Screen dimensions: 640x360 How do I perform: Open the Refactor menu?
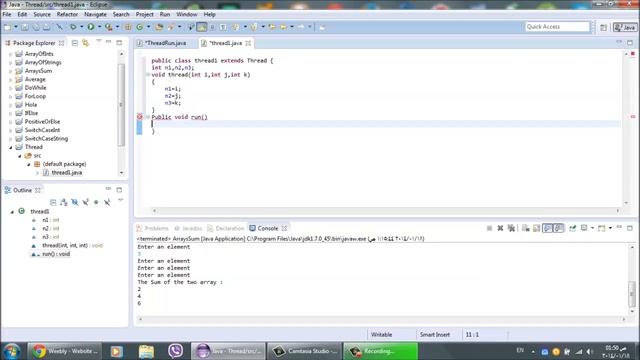tap(67, 14)
